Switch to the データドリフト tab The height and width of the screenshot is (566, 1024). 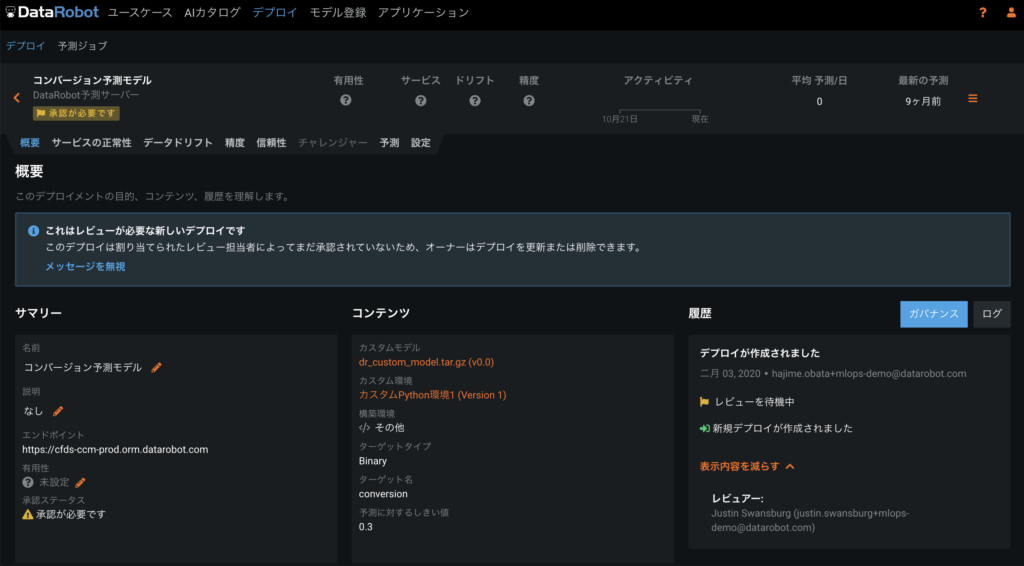coord(178,142)
